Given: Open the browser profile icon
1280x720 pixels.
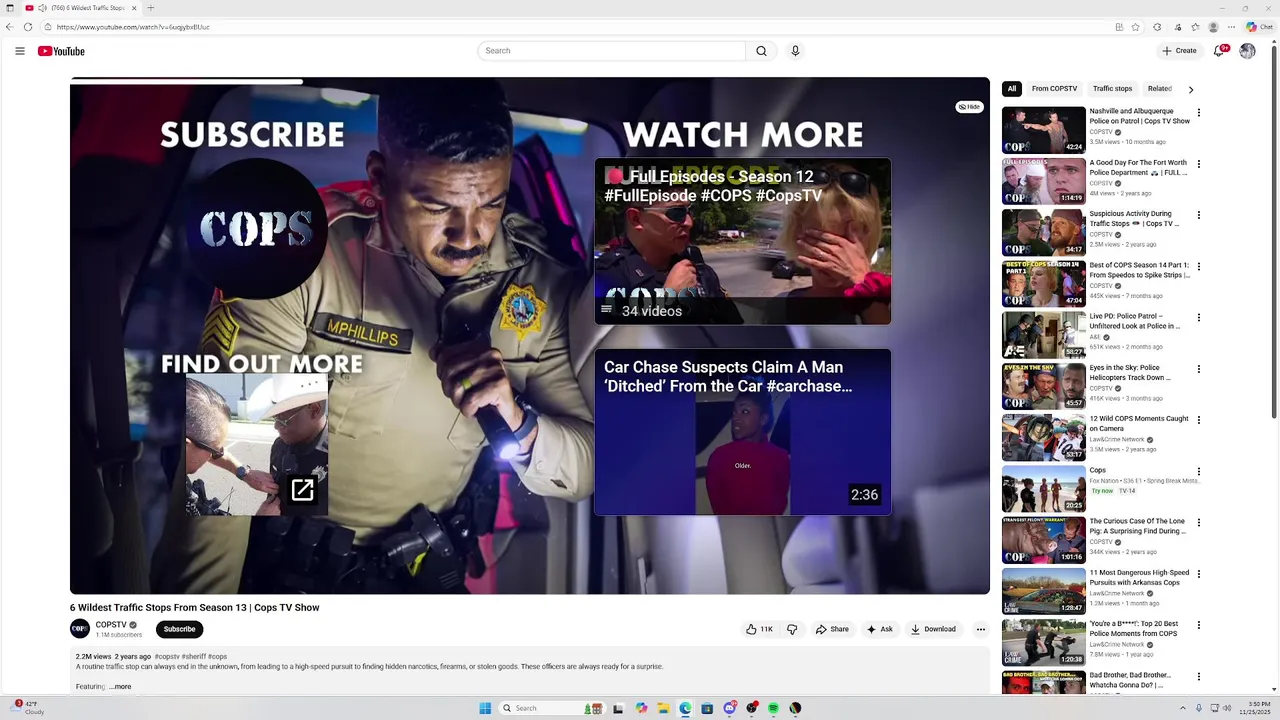Looking at the screenshot, I should pos(1213,27).
